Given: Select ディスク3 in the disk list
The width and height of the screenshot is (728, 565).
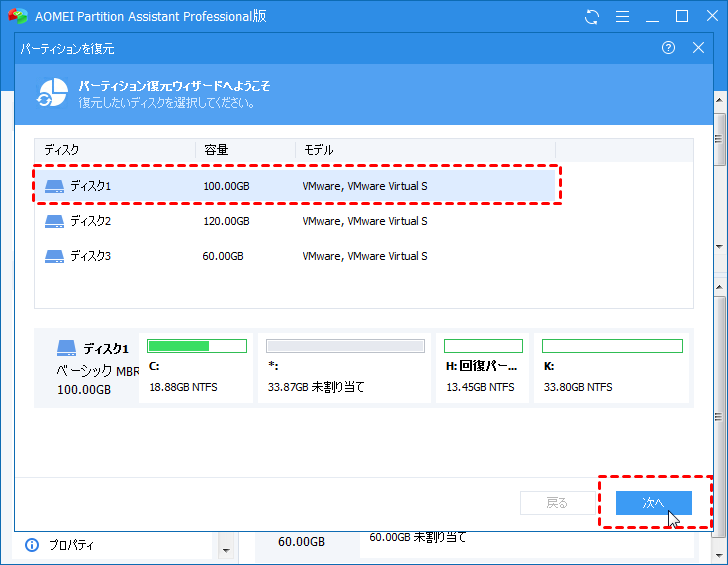Looking at the screenshot, I should tap(295, 256).
